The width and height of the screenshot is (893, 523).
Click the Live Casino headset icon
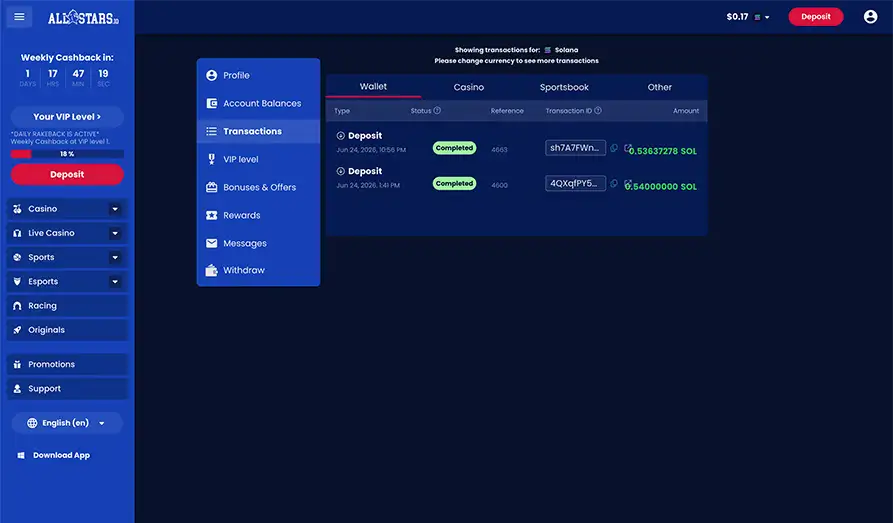point(17,233)
